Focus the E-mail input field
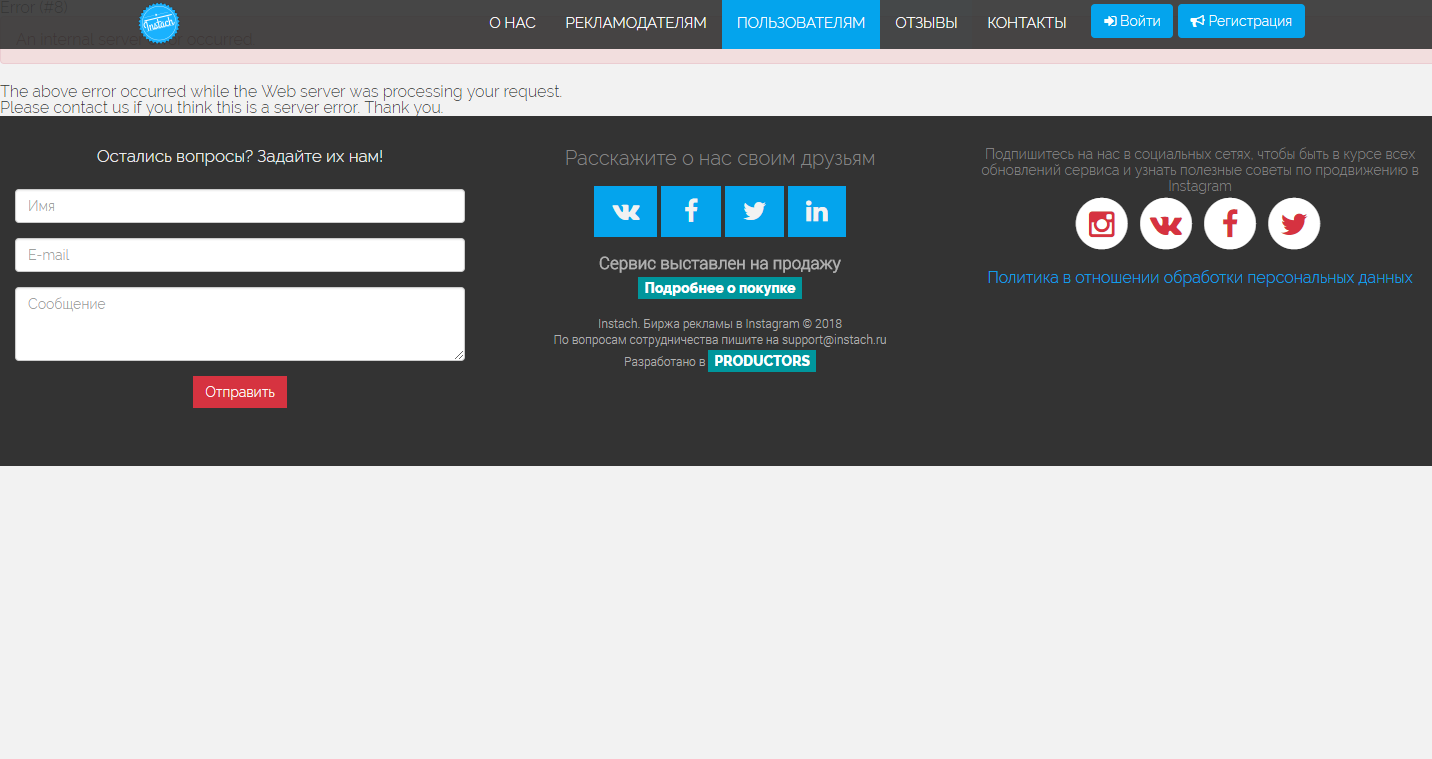This screenshot has height=759, width=1432. click(x=240, y=255)
